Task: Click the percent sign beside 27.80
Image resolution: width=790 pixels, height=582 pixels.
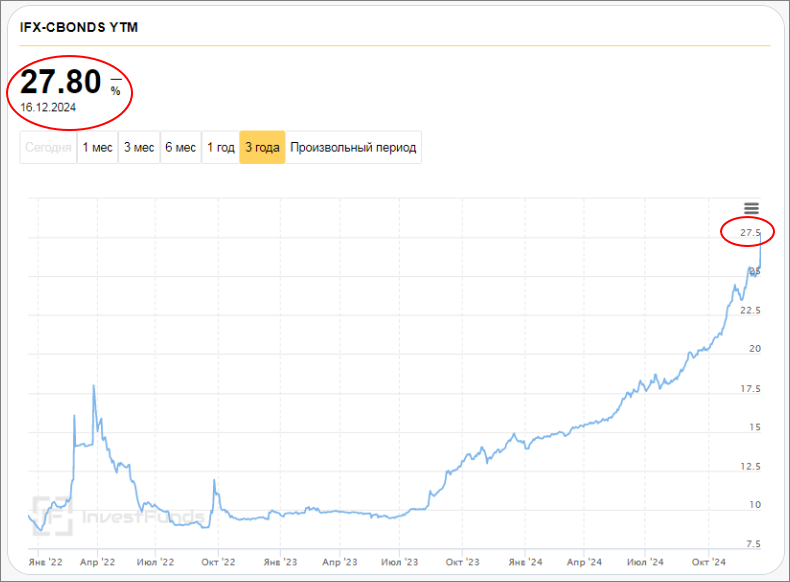Action: [115, 91]
